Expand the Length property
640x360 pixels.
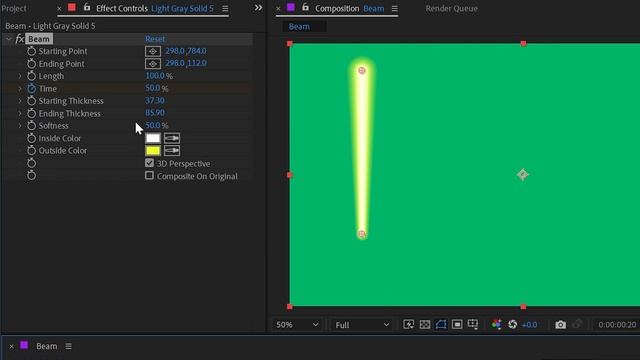pos(20,76)
